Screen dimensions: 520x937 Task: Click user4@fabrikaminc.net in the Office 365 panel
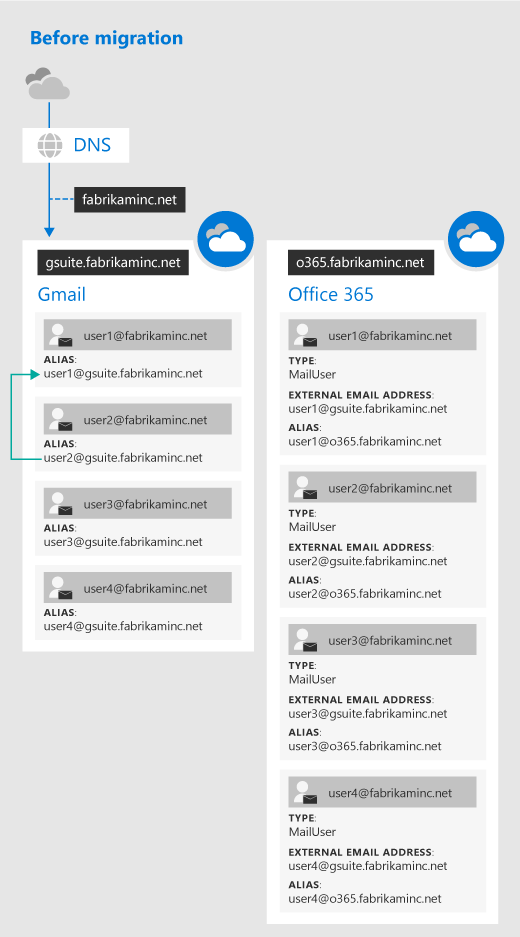click(x=390, y=793)
